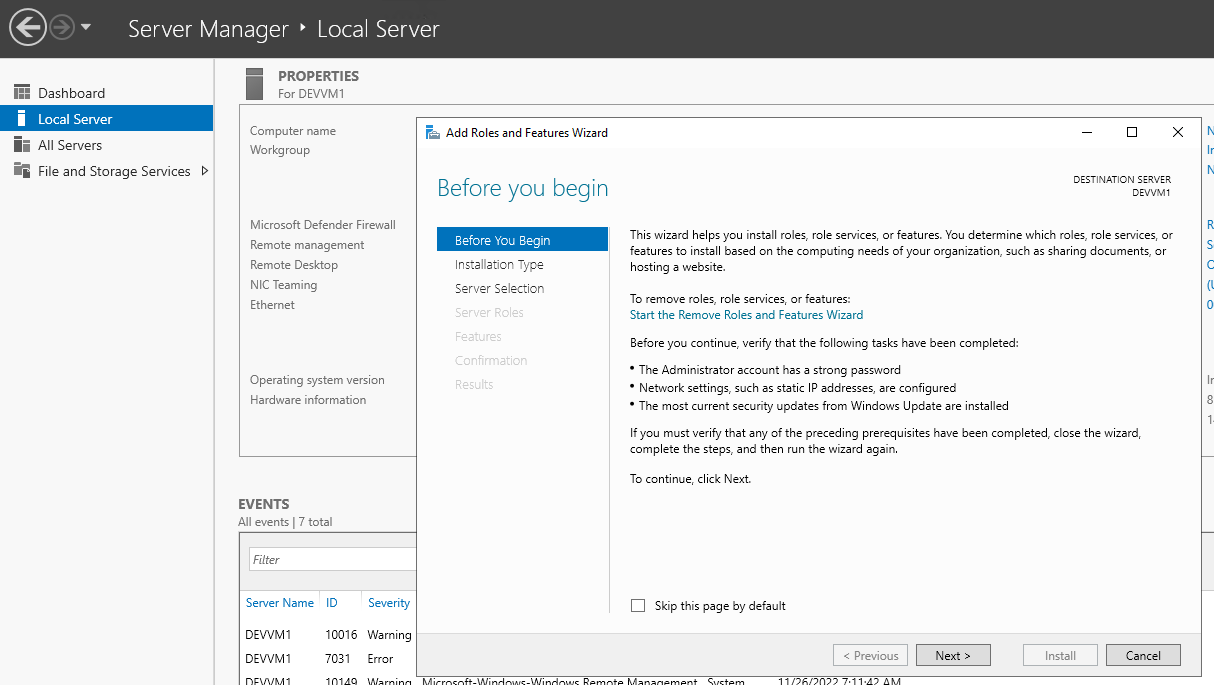
Task: Select Local Server in the navigation pane
Action: (106, 118)
